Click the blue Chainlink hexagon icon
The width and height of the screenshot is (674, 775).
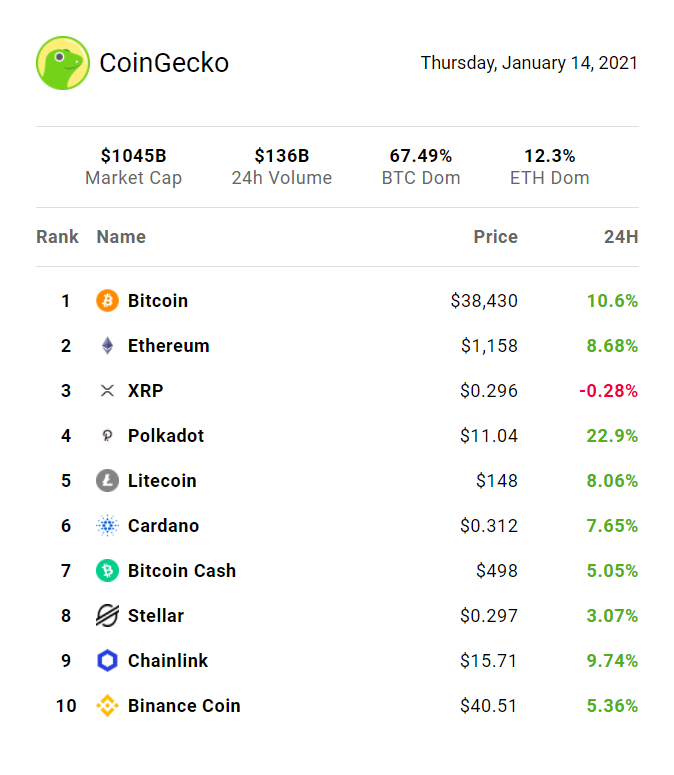107,661
